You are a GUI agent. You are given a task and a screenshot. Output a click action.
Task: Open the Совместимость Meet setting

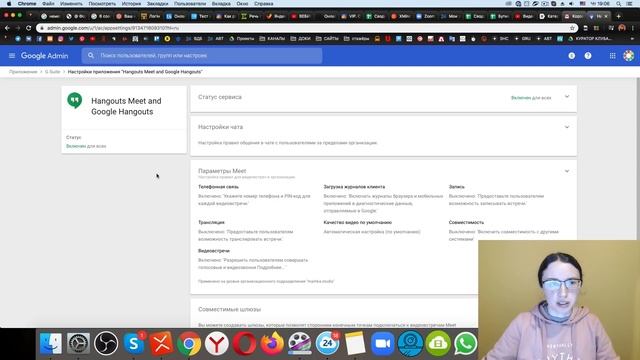pyautogui.click(x=466, y=222)
